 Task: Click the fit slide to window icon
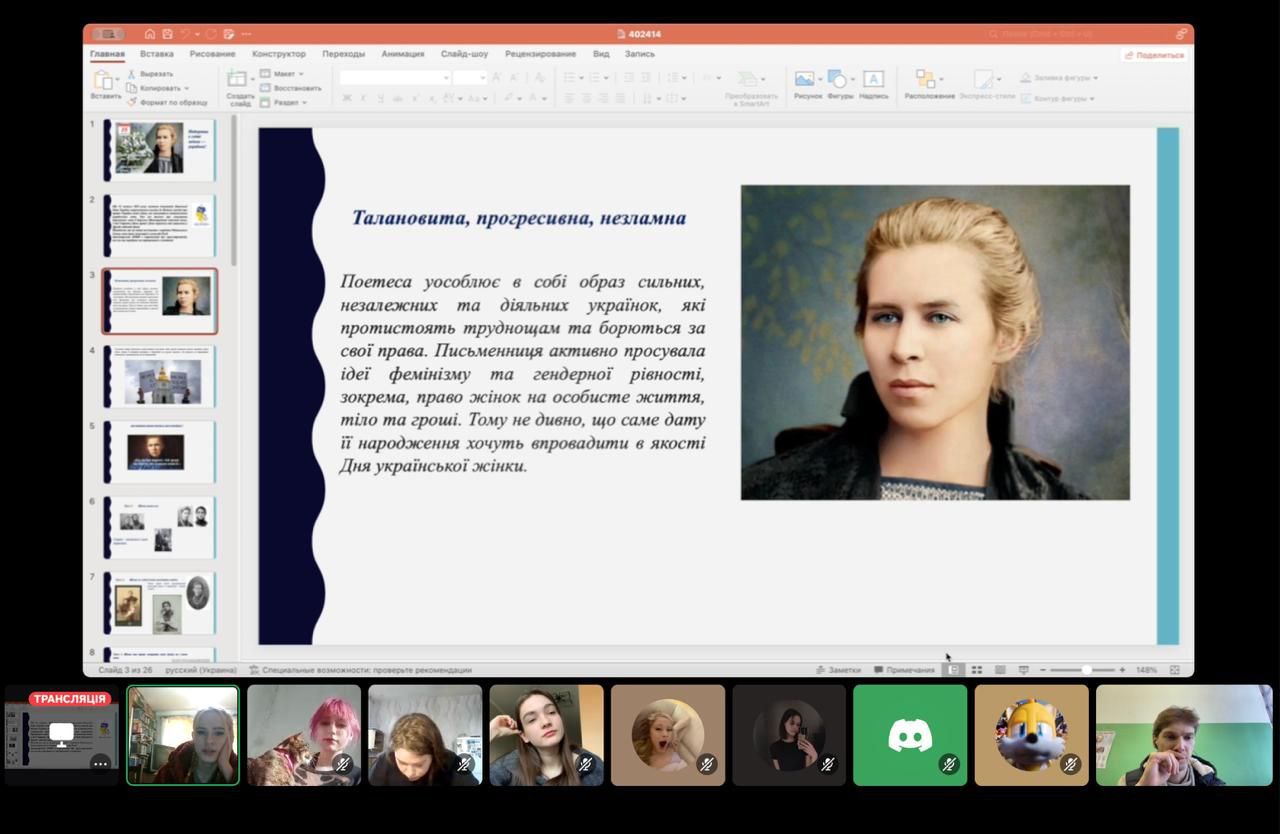[x=1174, y=670]
